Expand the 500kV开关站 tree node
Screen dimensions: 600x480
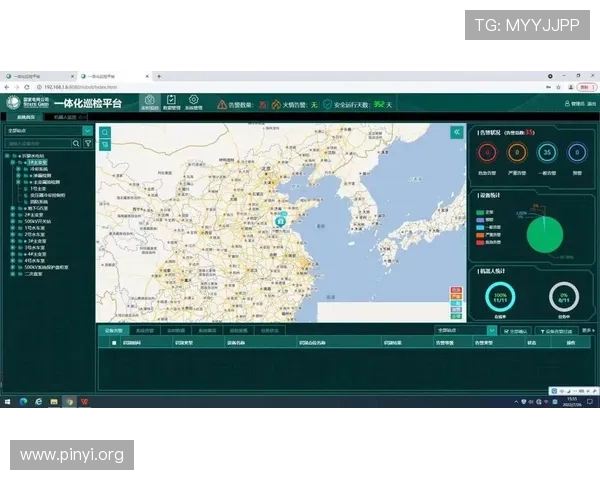click(13, 221)
